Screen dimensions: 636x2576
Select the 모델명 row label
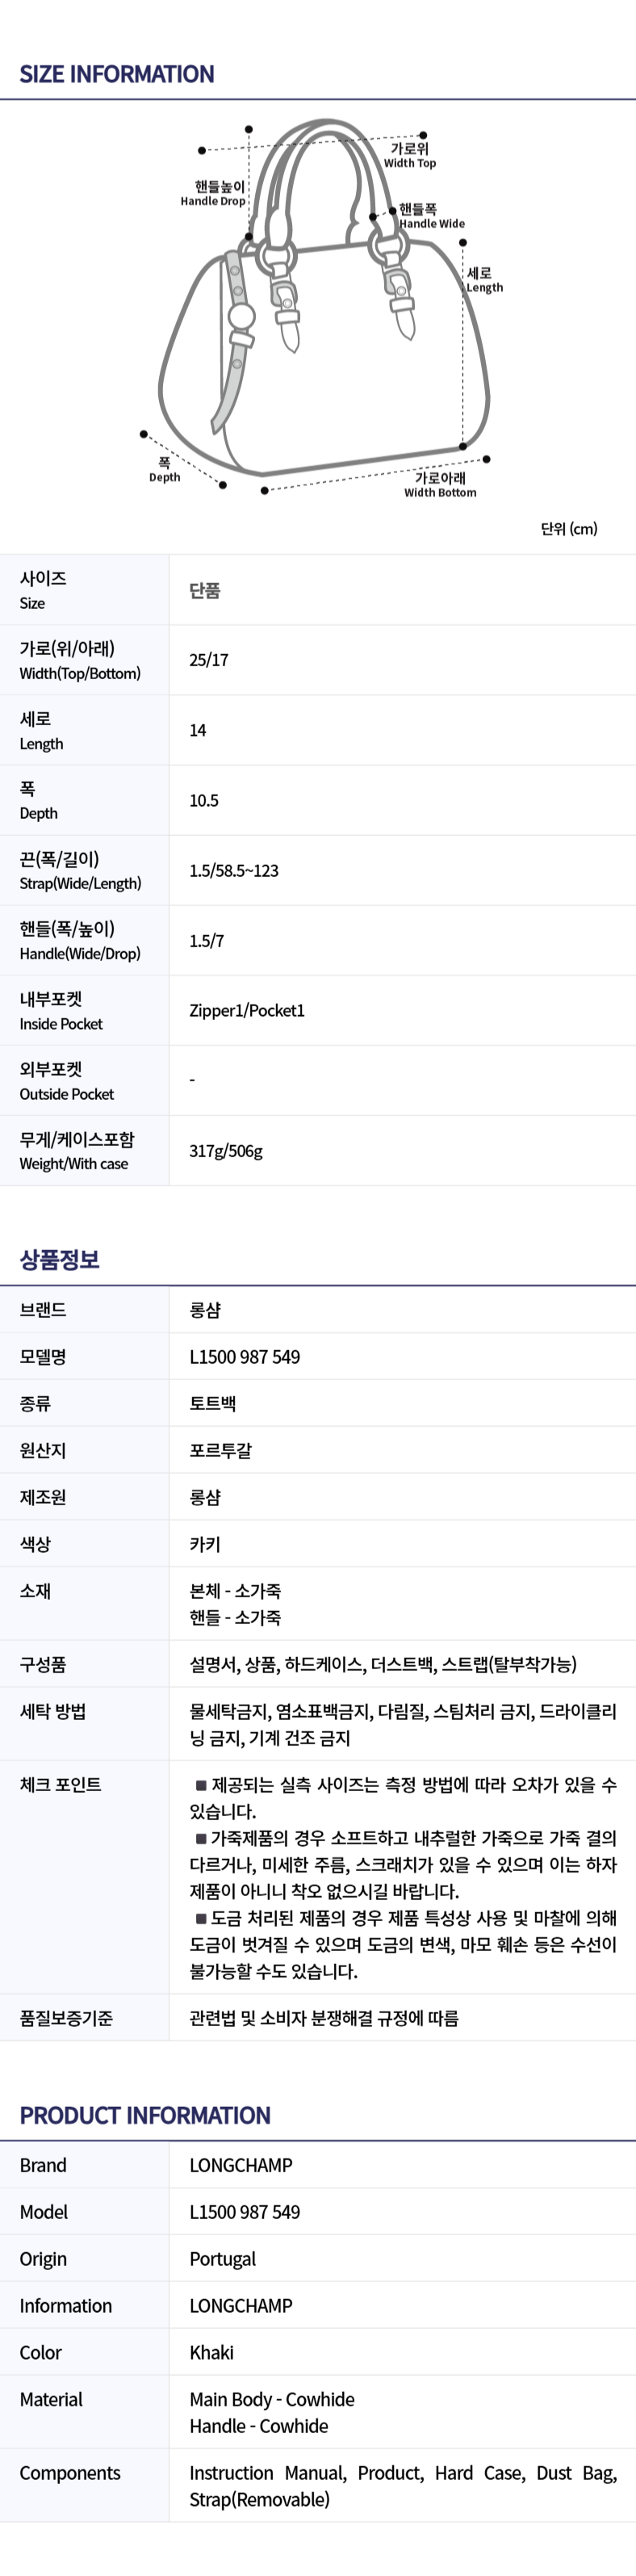(43, 1357)
